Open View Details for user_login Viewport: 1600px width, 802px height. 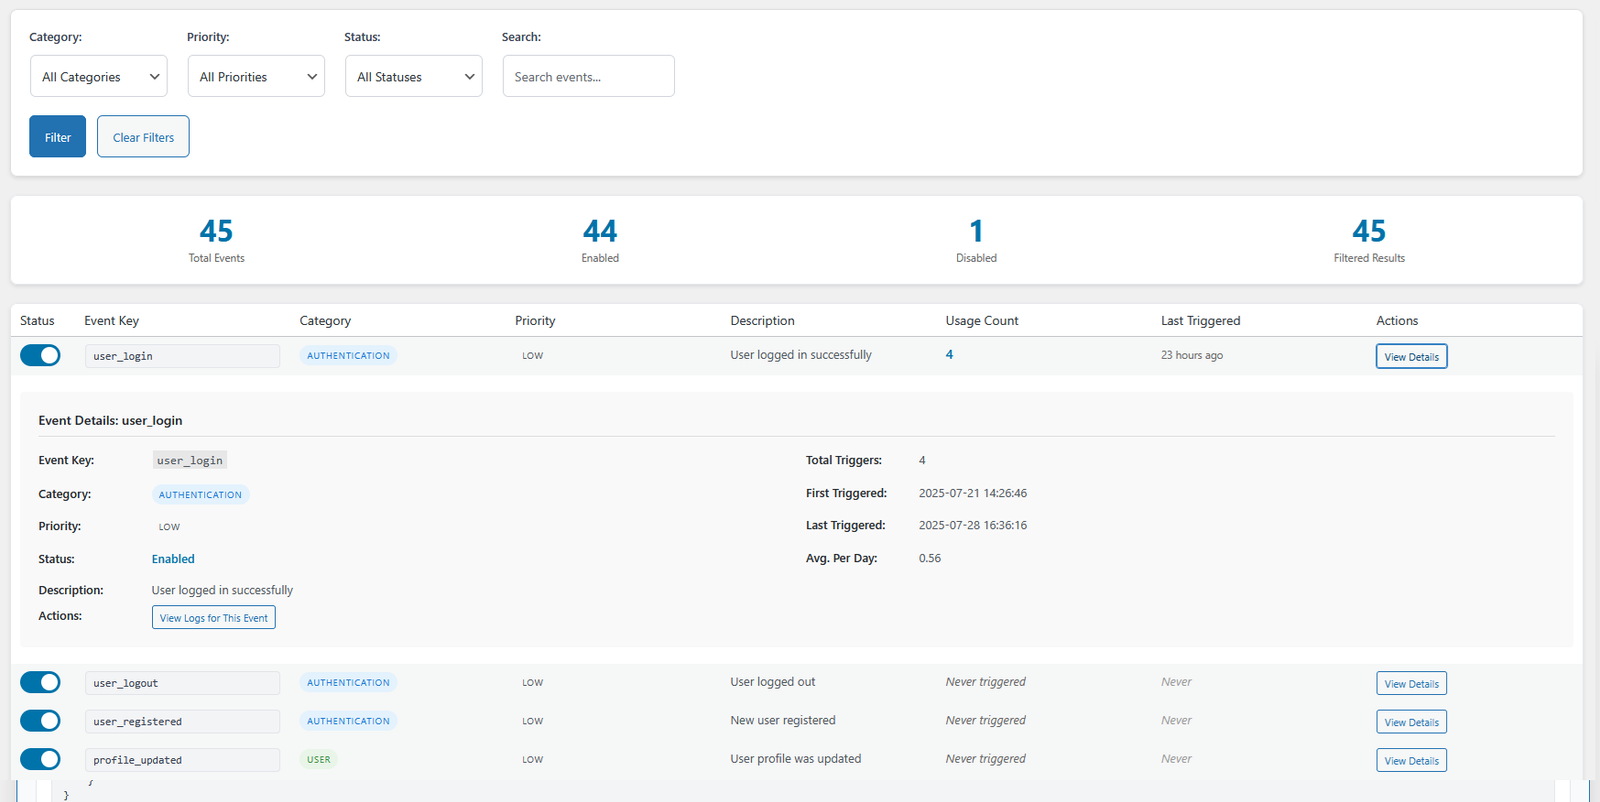(x=1411, y=356)
